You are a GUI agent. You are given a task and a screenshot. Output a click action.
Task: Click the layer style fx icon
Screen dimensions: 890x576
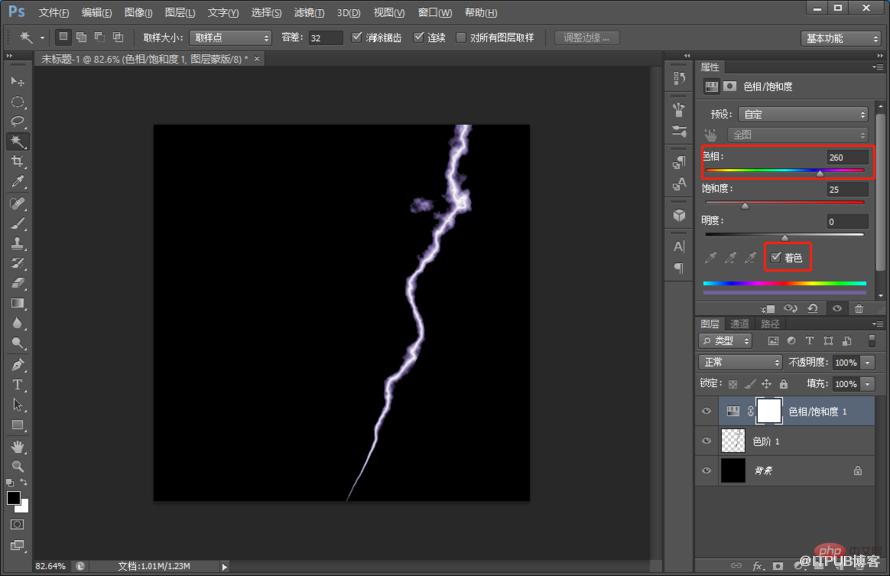(757, 565)
